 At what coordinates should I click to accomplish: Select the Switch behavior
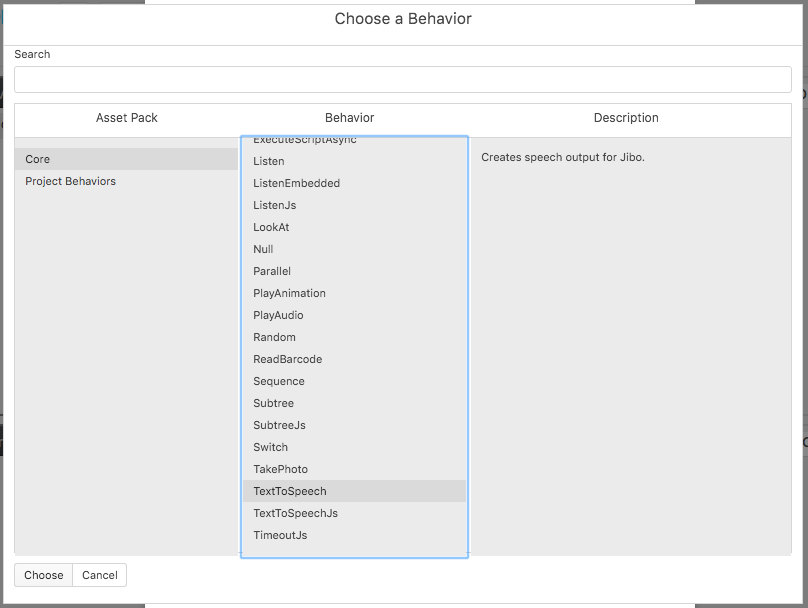click(270, 447)
